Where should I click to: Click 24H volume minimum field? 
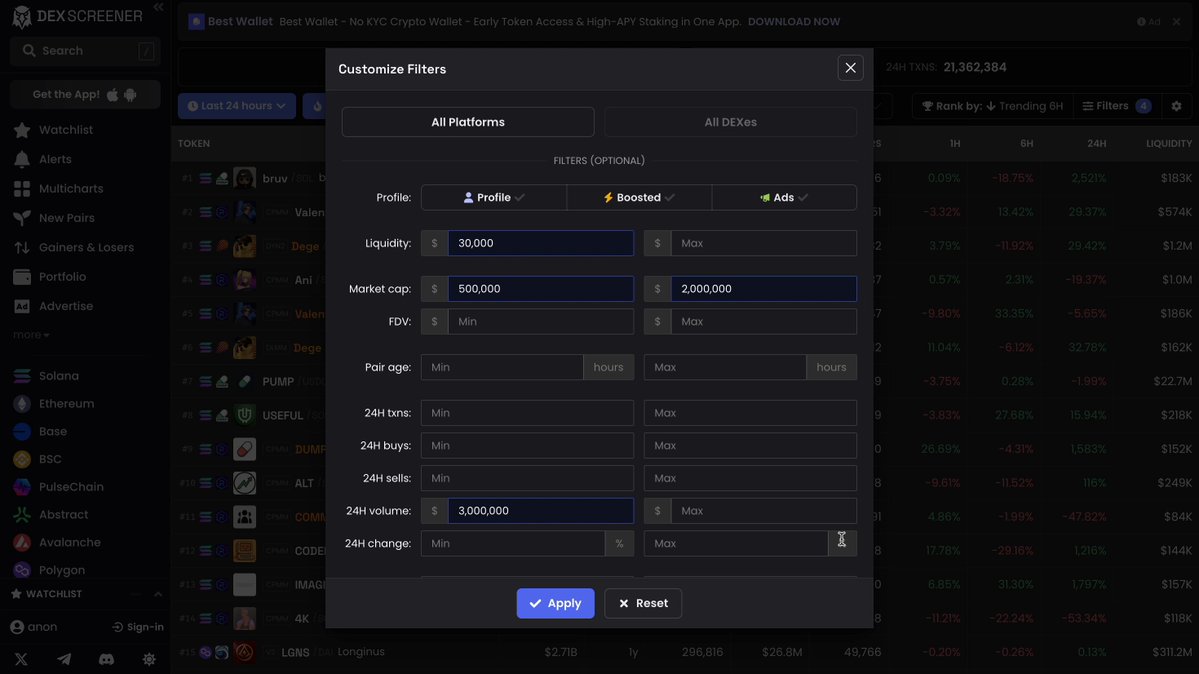pos(541,511)
